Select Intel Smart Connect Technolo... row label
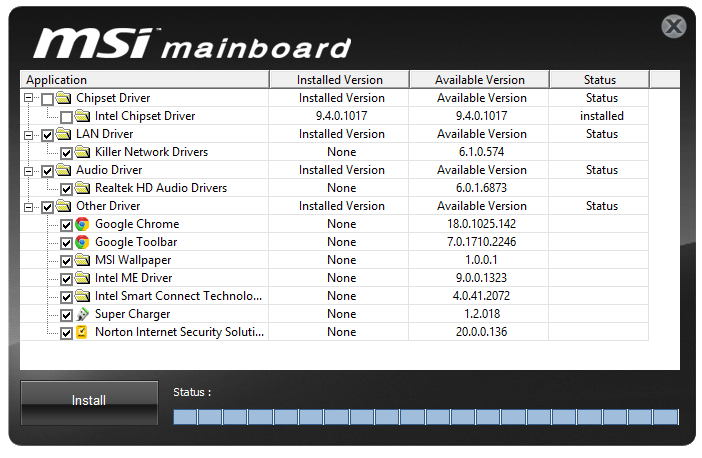Viewport: 702px width, 458px height. [179, 296]
